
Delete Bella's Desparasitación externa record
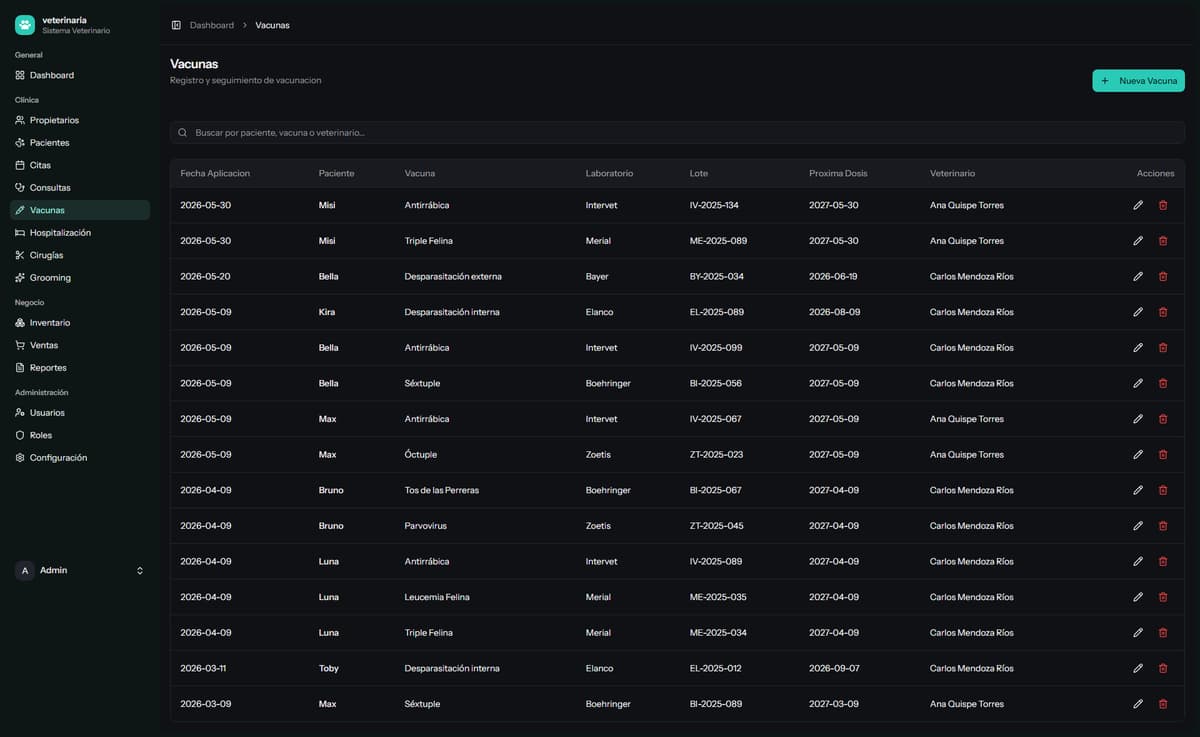[1162, 276]
